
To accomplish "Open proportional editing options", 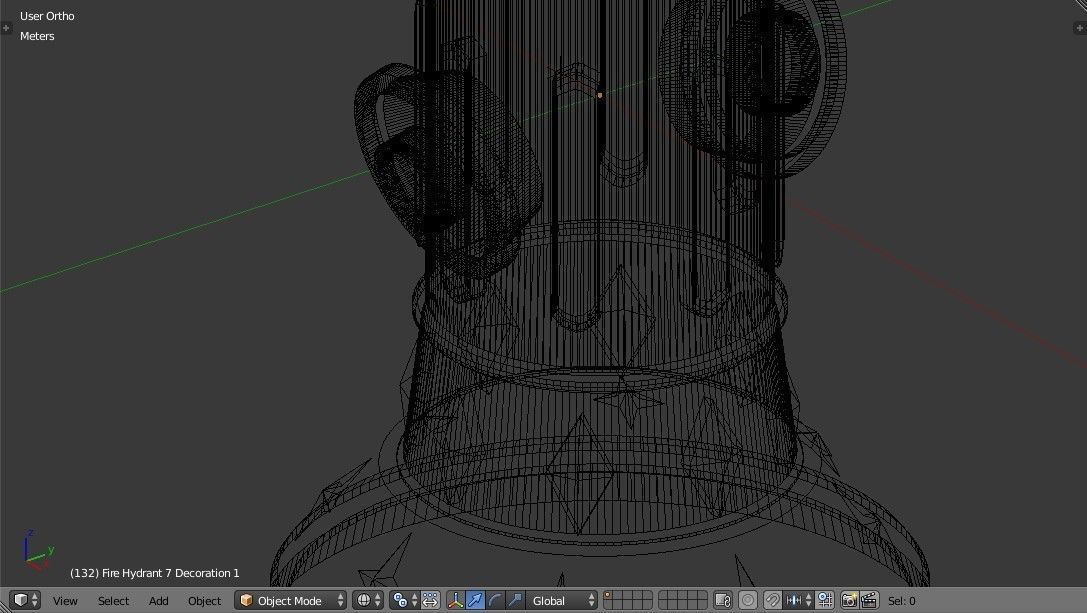I will [748, 601].
